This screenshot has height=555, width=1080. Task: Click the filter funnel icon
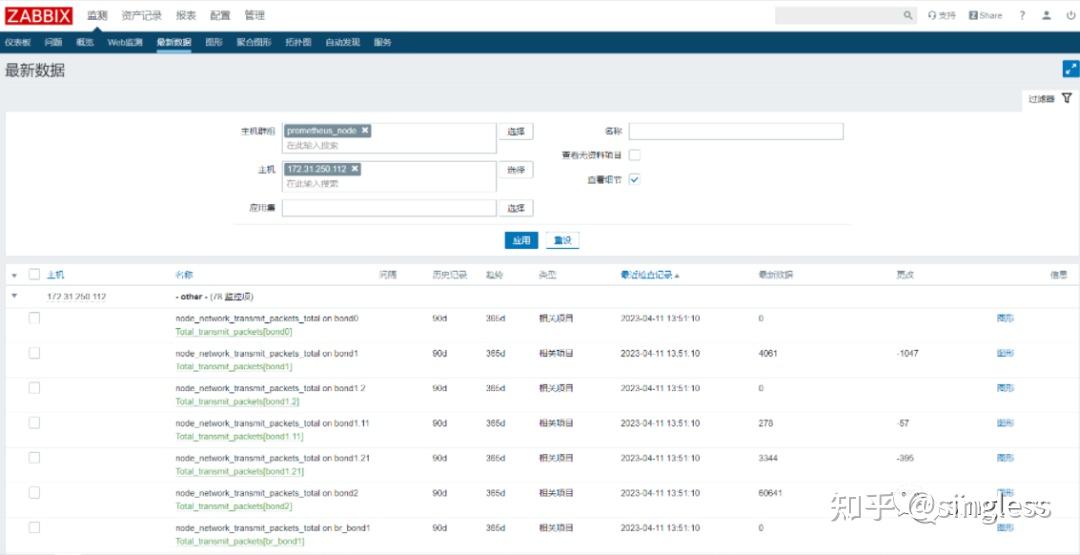[x=1066, y=98]
